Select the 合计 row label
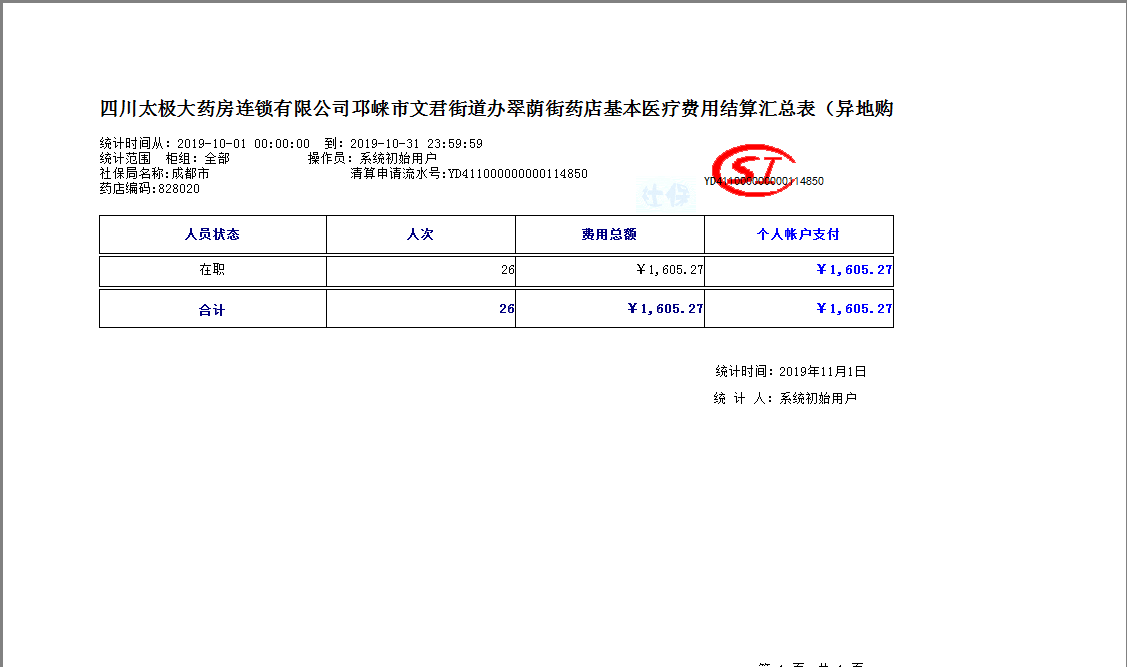 (212, 310)
